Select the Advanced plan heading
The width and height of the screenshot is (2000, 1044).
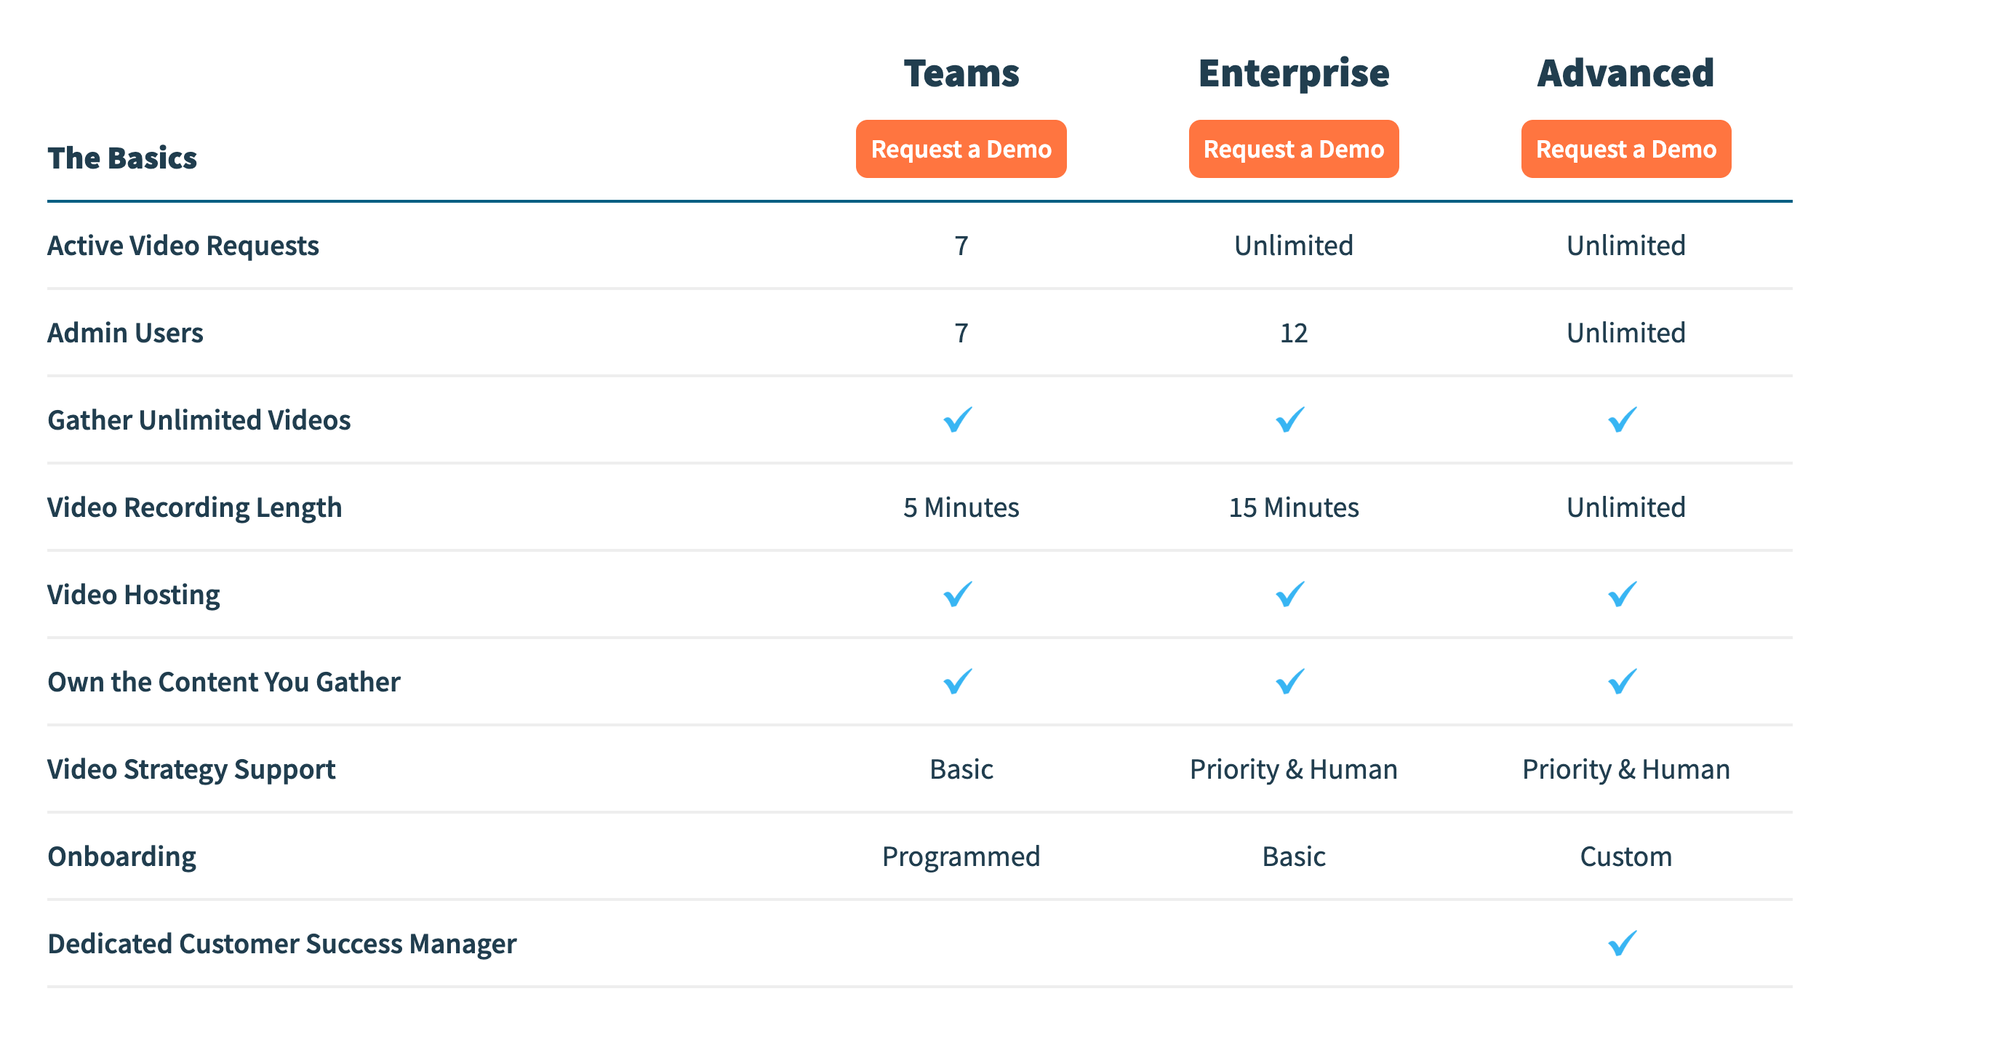(x=1625, y=73)
